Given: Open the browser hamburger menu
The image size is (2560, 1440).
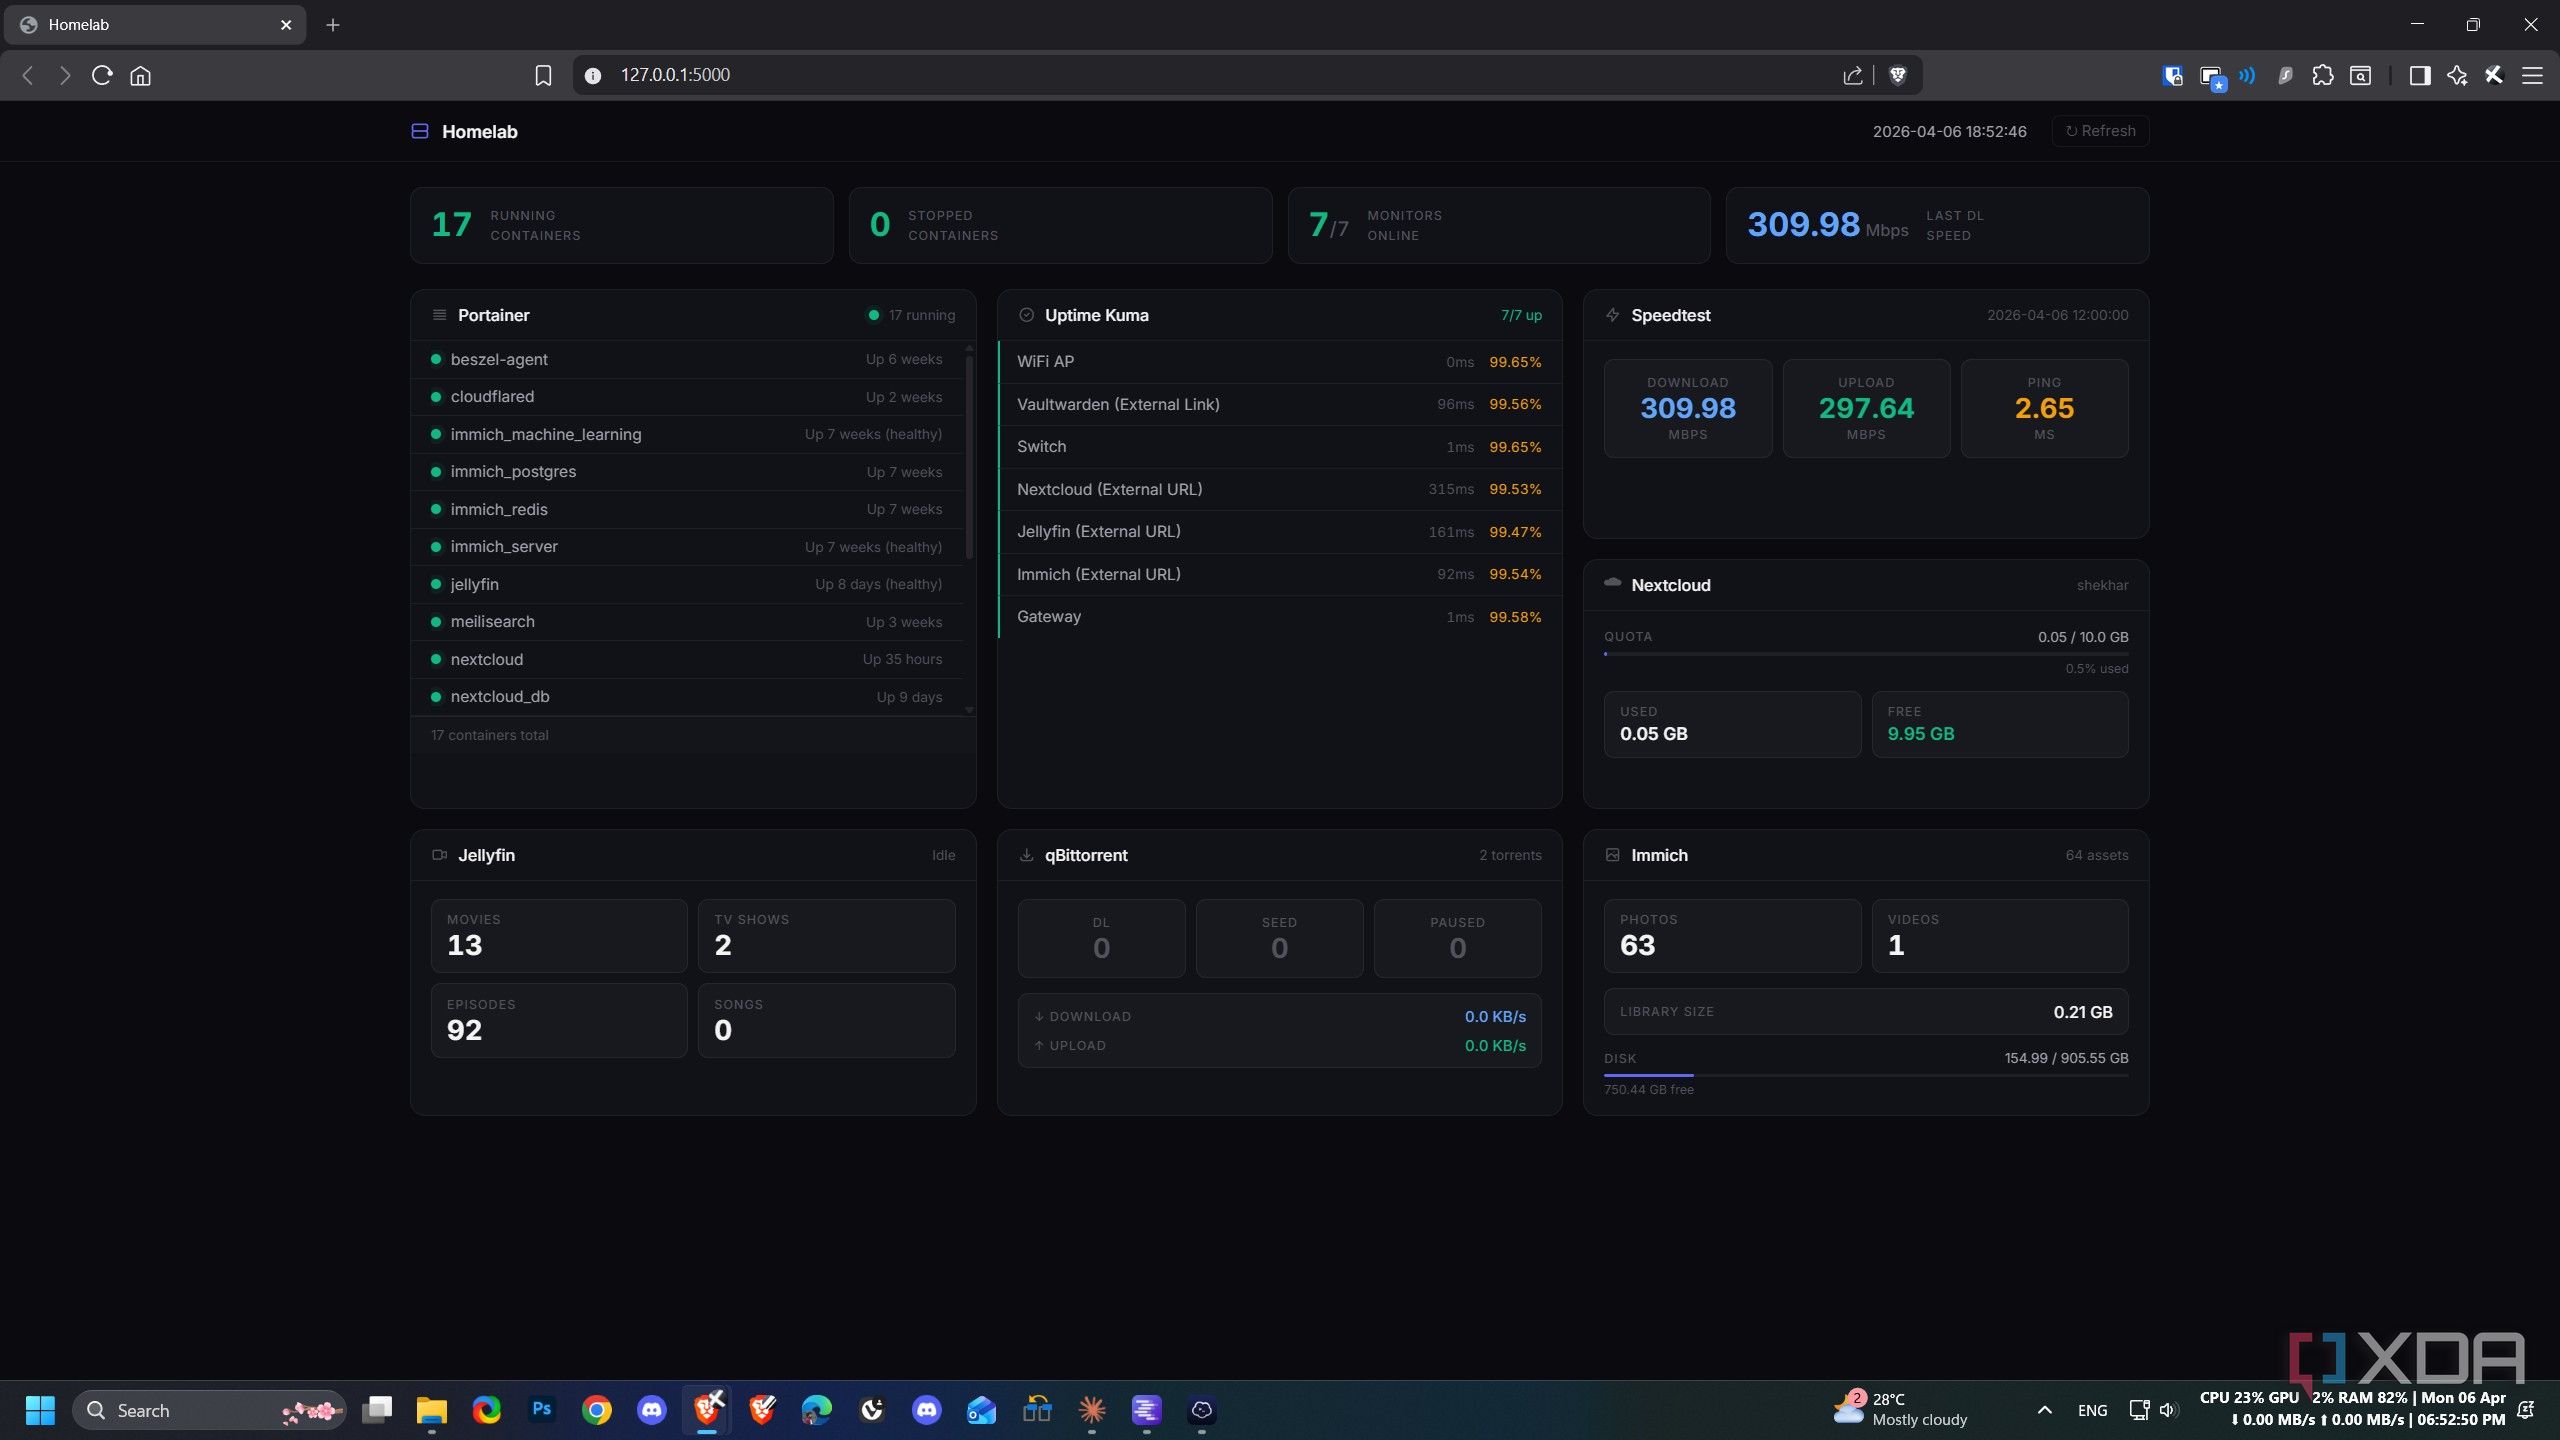Looking at the screenshot, I should click(x=2532, y=75).
